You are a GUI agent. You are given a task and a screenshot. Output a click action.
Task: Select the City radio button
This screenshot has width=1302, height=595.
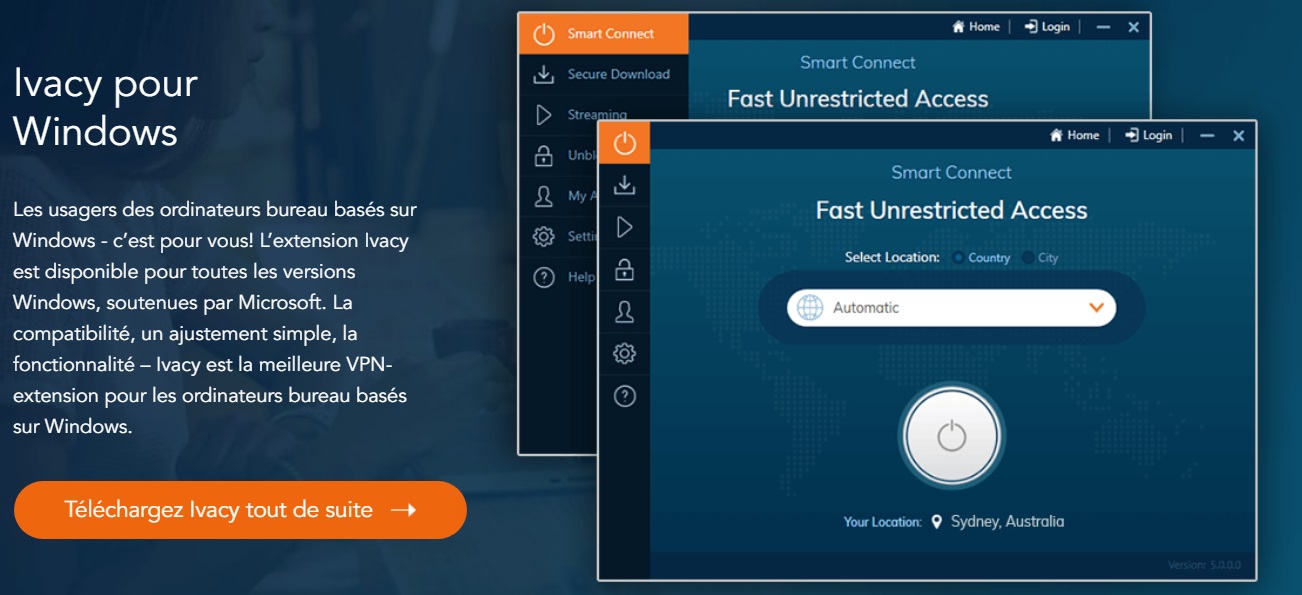click(x=1029, y=258)
